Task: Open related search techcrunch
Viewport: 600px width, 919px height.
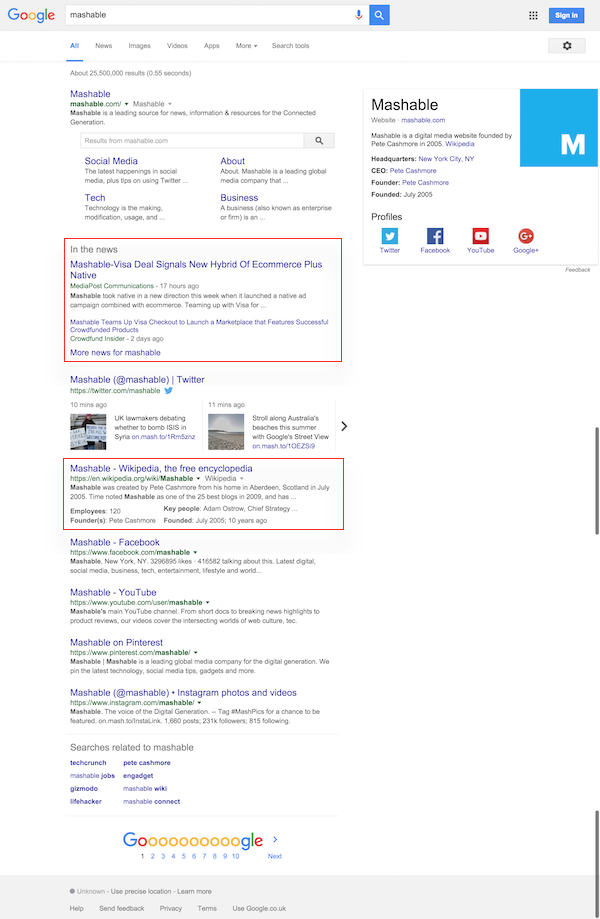Action: (x=88, y=763)
